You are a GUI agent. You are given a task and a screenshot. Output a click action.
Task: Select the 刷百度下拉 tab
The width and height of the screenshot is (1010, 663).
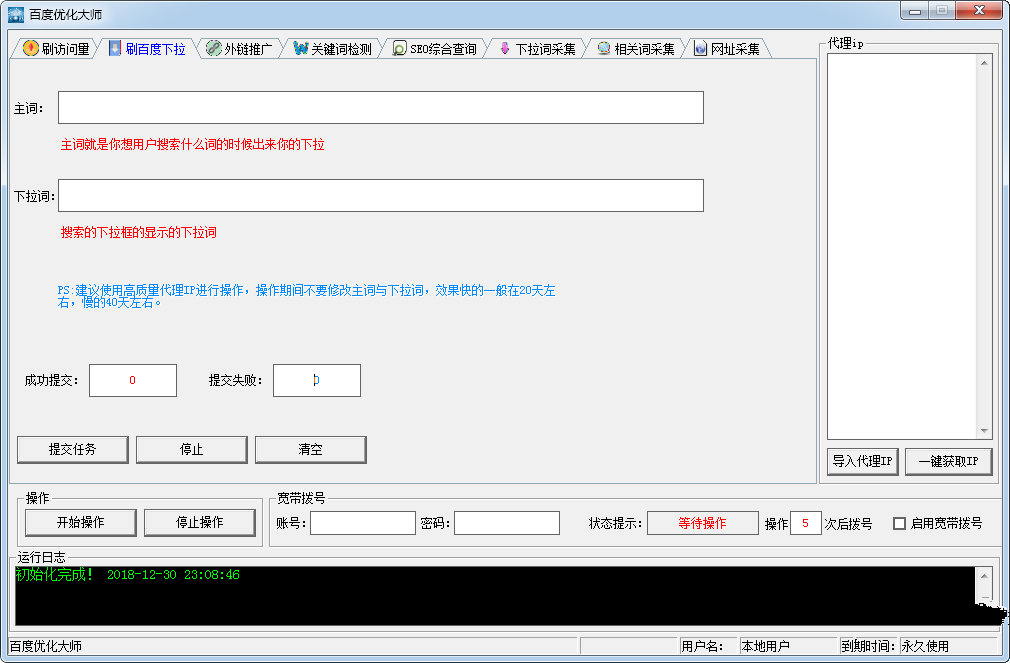[x=148, y=49]
